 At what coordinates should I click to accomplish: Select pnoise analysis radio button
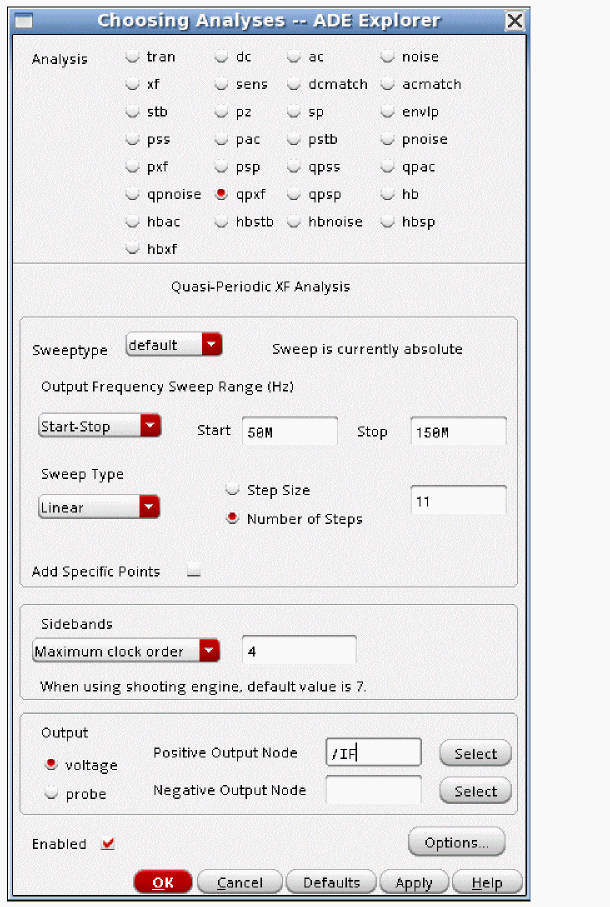tap(387, 139)
